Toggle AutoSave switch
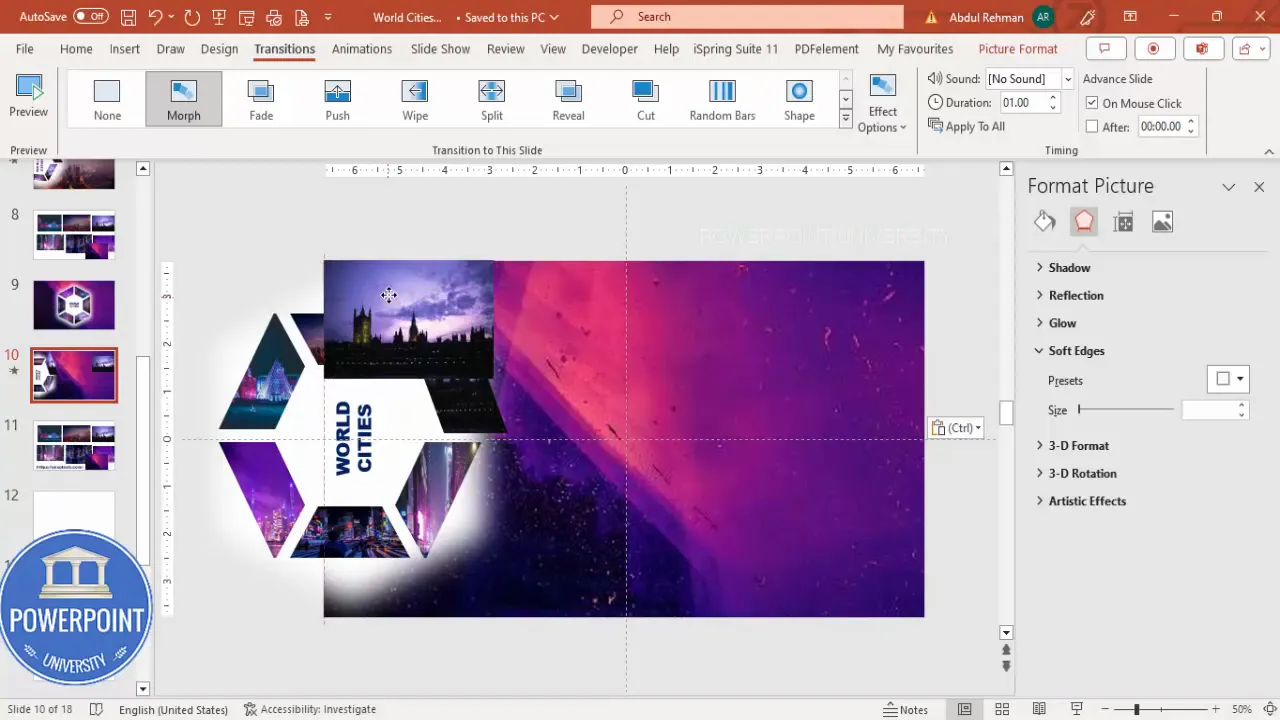 pos(90,17)
